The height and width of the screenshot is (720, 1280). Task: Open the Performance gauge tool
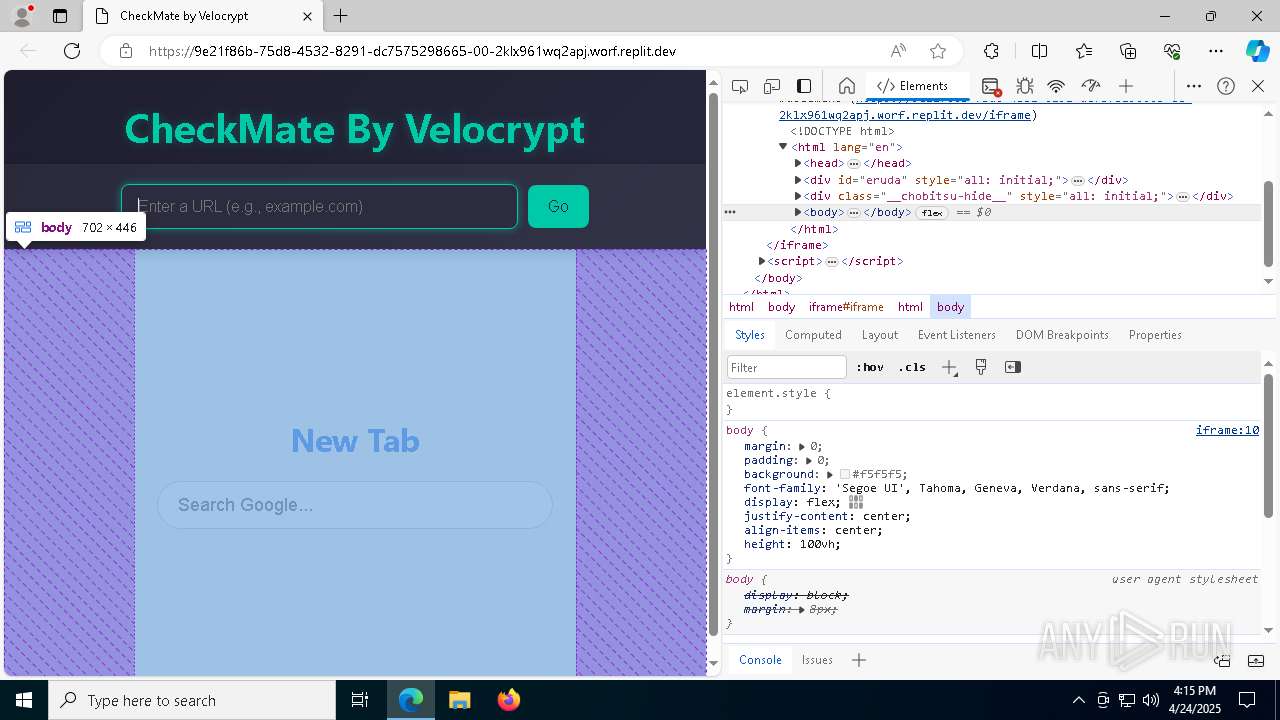click(x=1090, y=86)
